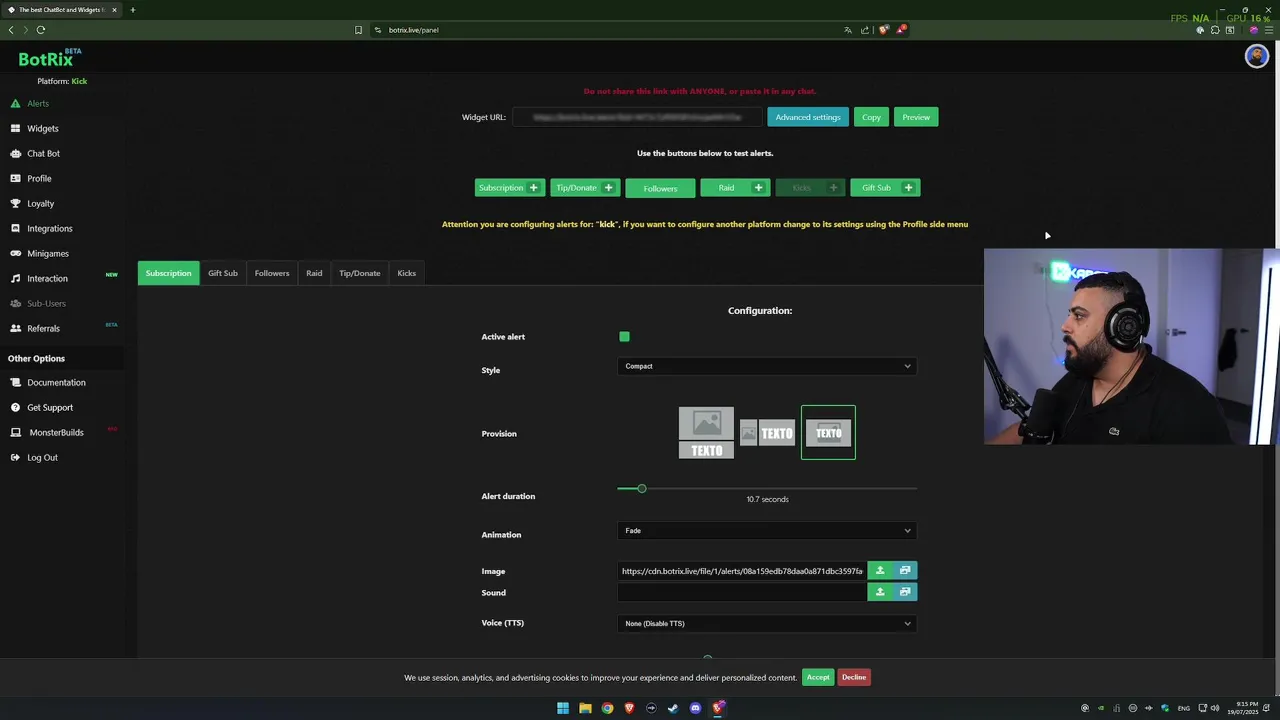The width and height of the screenshot is (1280, 720).
Task: Select image-above-text provision layout
Action: pos(706,433)
